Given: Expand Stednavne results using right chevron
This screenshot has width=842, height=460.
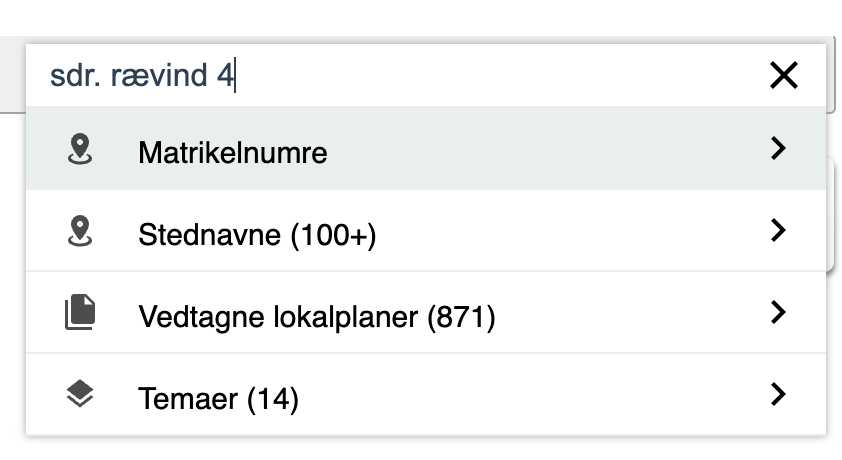Looking at the screenshot, I should point(779,231).
